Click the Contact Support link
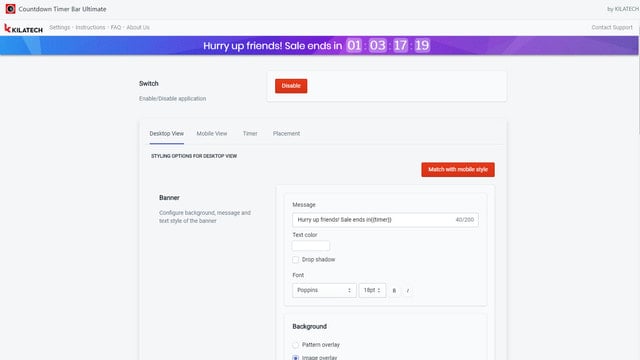Image resolution: width=640 pixels, height=360 pixels. 612,27
